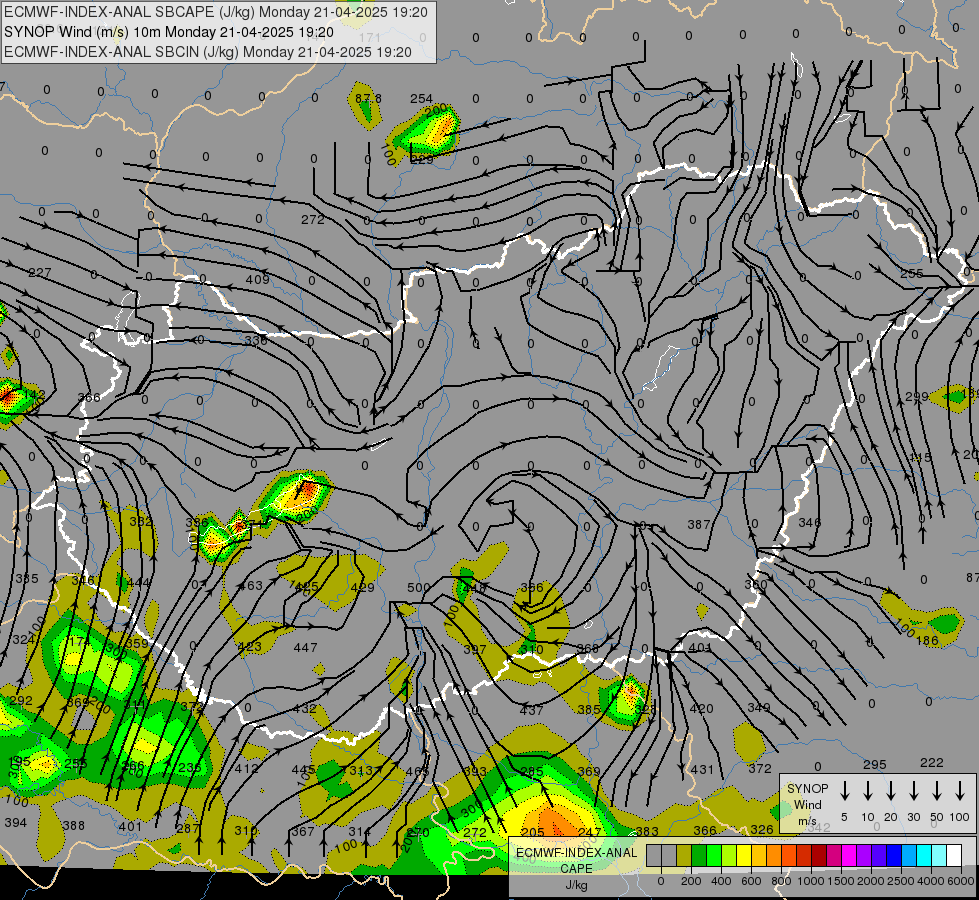979x900 pixels.
Task: Click the 200 tick label on CAPE scale
Action: click(691, 881)
